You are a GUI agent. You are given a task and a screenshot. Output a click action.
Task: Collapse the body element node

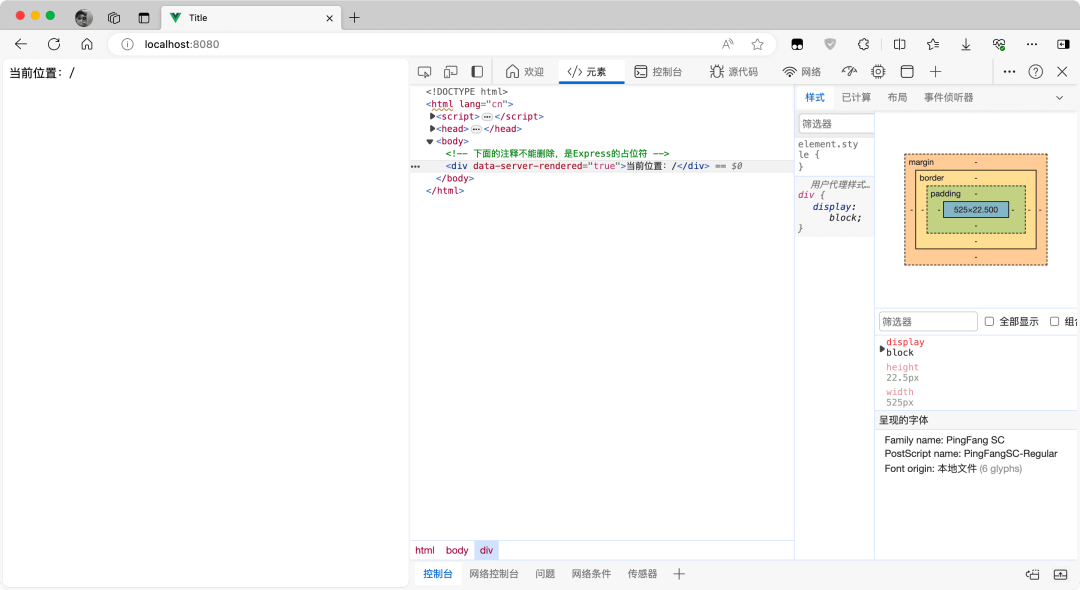430,141
